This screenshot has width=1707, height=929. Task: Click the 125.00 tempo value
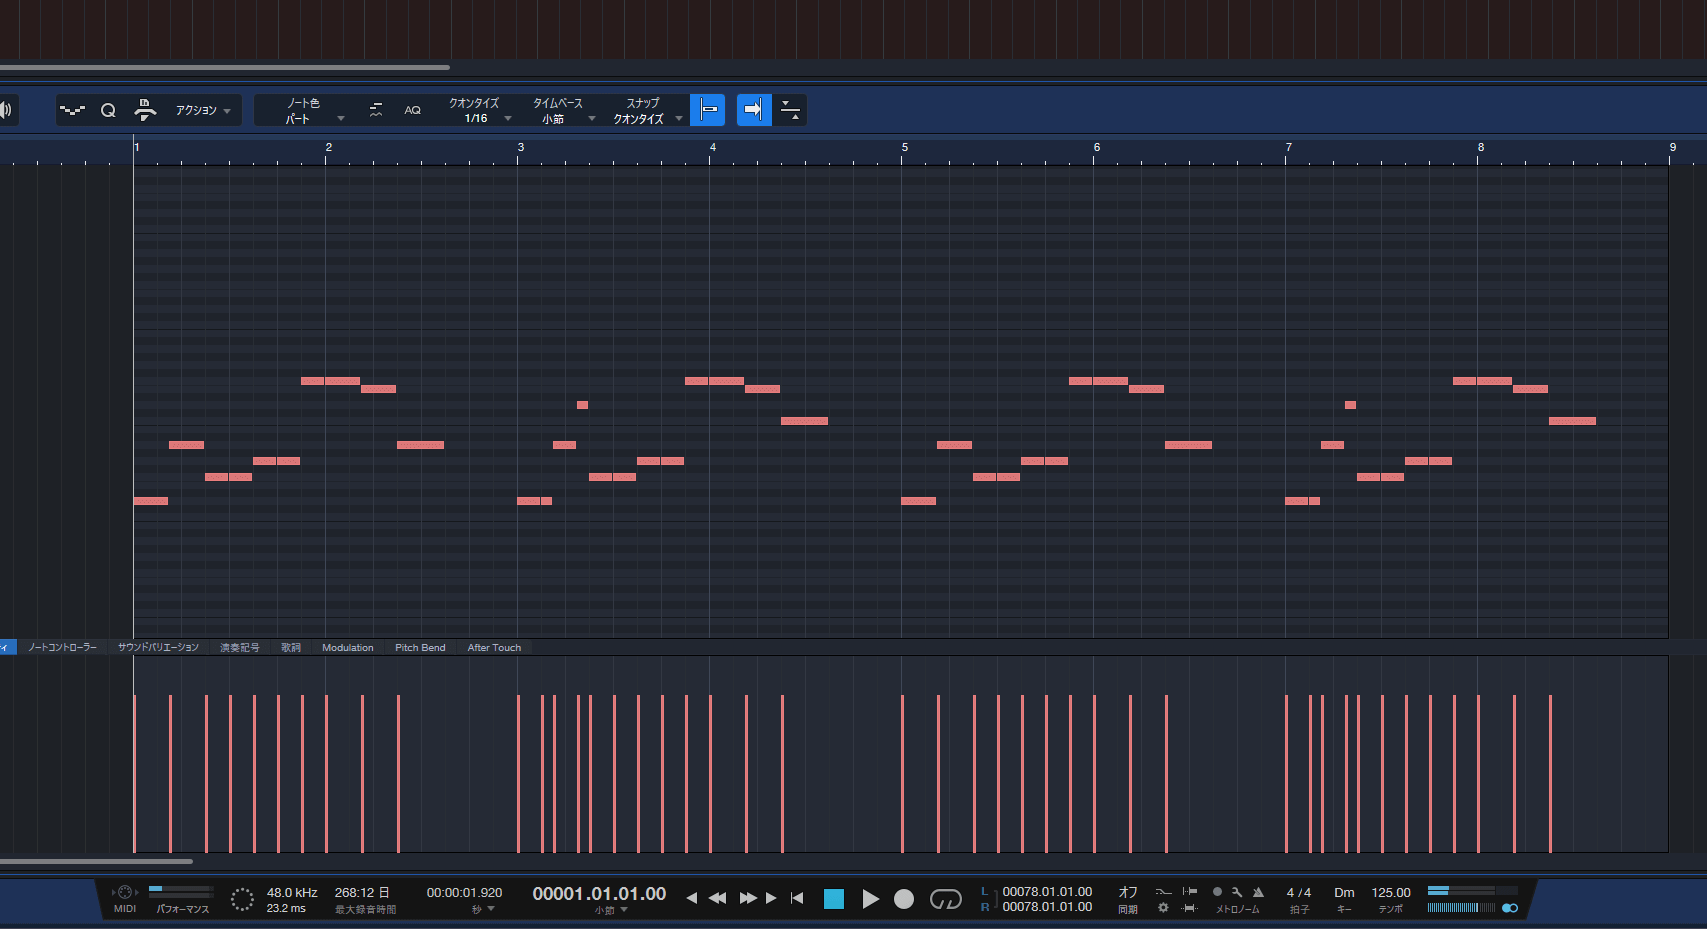[1391, 893]
